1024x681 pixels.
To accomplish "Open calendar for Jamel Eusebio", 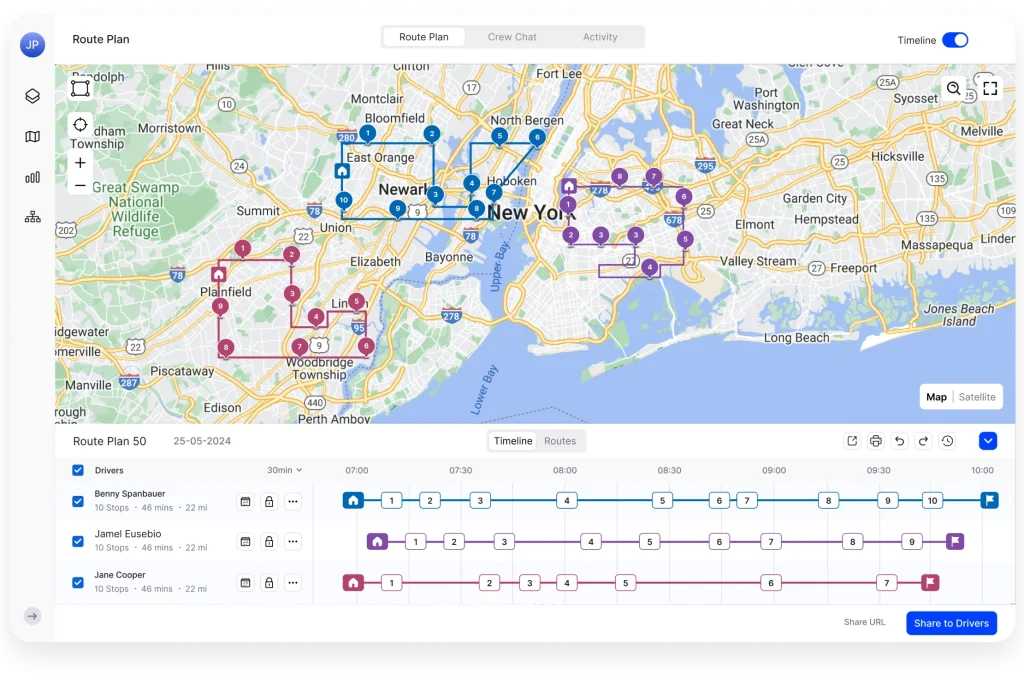I will (246, 541).
